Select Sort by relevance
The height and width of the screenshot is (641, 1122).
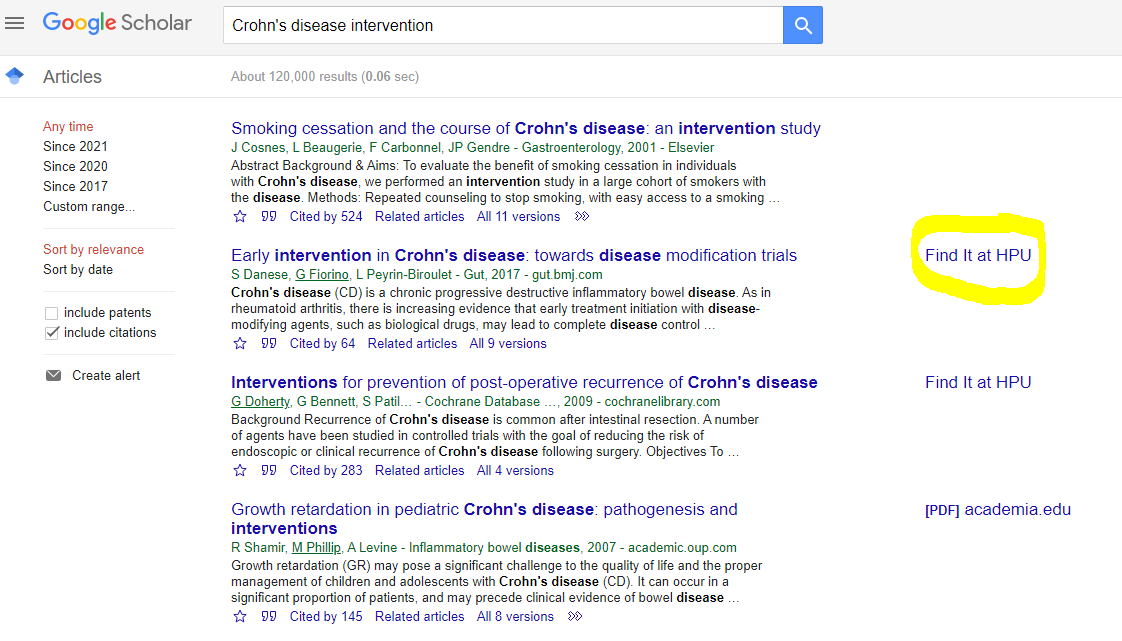coord(93,250)
